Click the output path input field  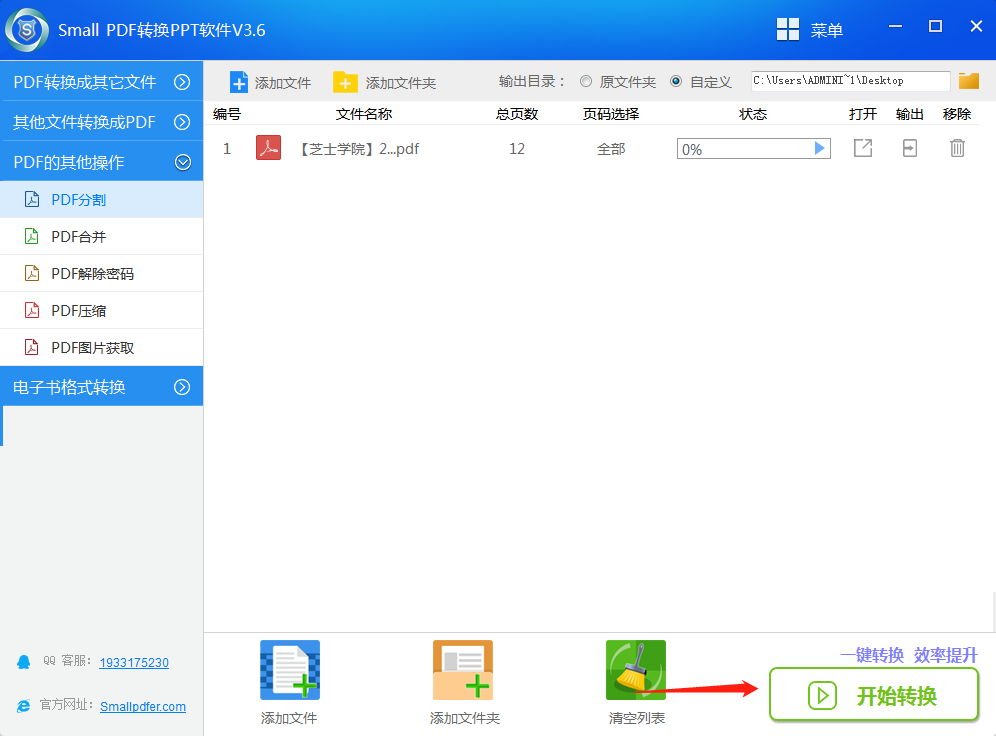point(851,81)
